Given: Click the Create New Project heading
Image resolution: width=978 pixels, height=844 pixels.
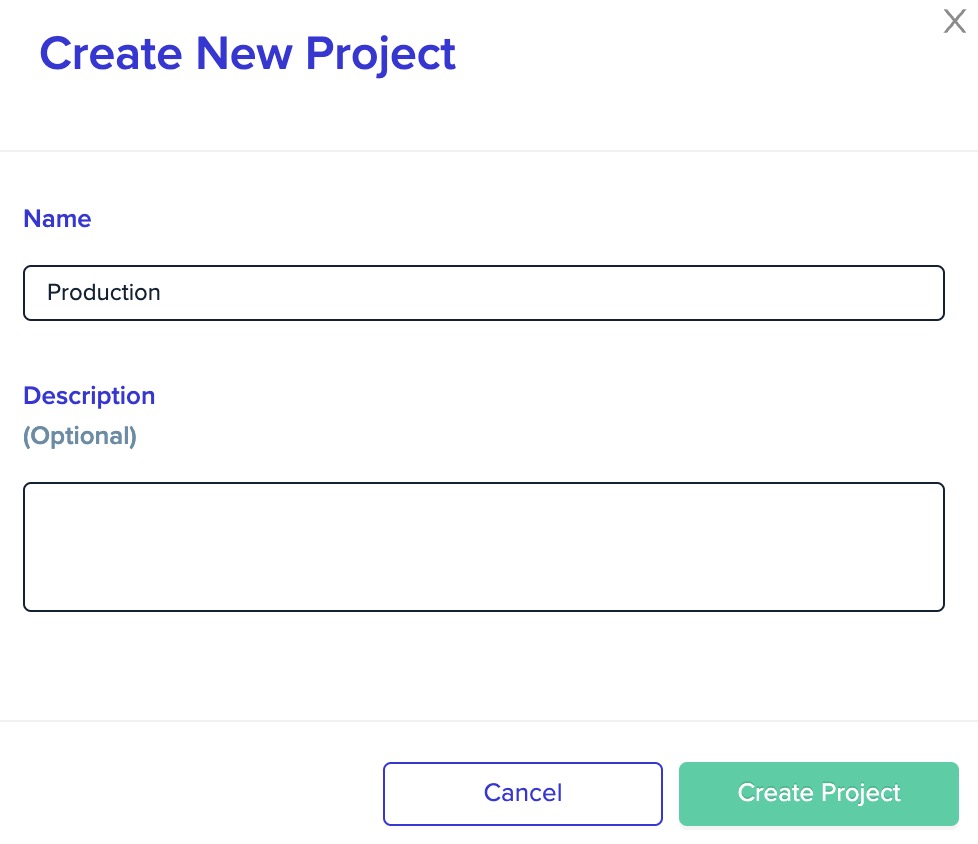Looking at the screenshot, I should click(x=247, y=53).
